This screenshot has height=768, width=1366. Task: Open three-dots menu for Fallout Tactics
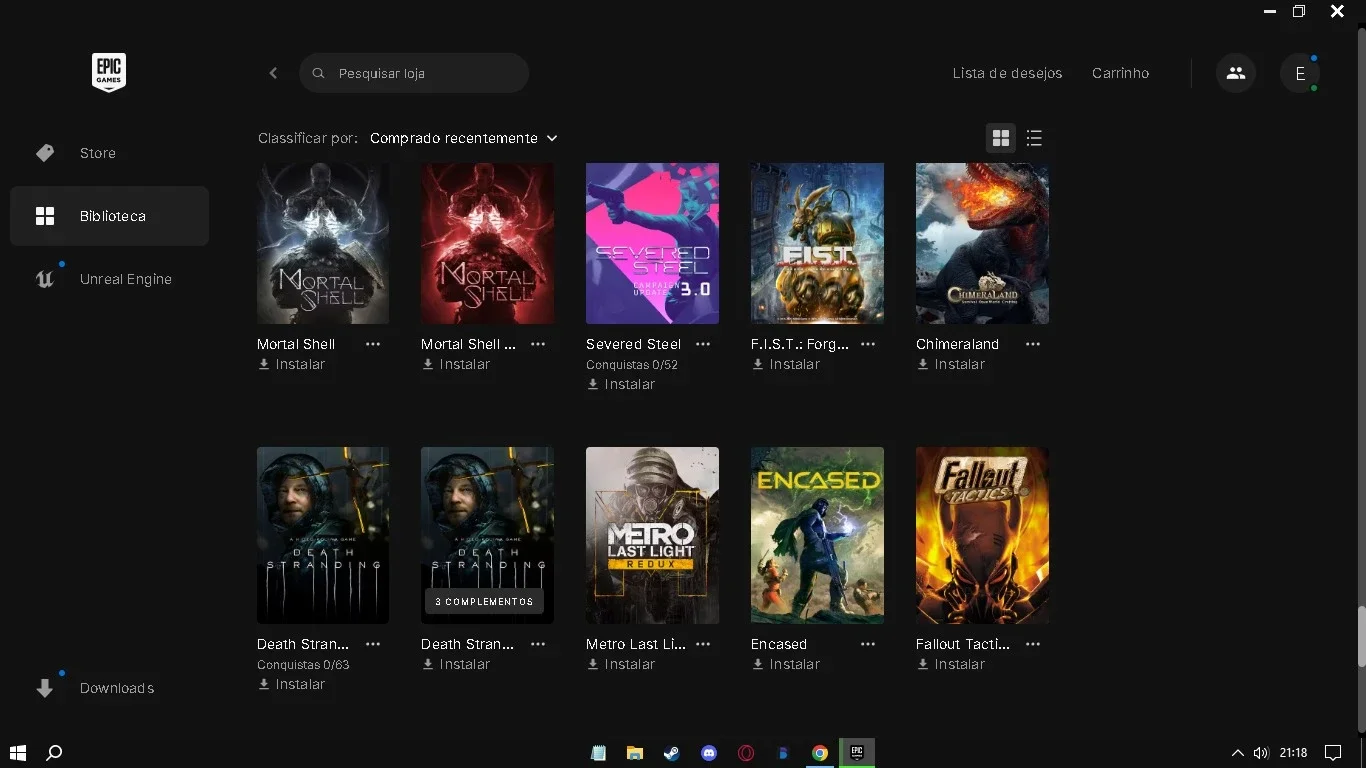(x=1033, y=644)
